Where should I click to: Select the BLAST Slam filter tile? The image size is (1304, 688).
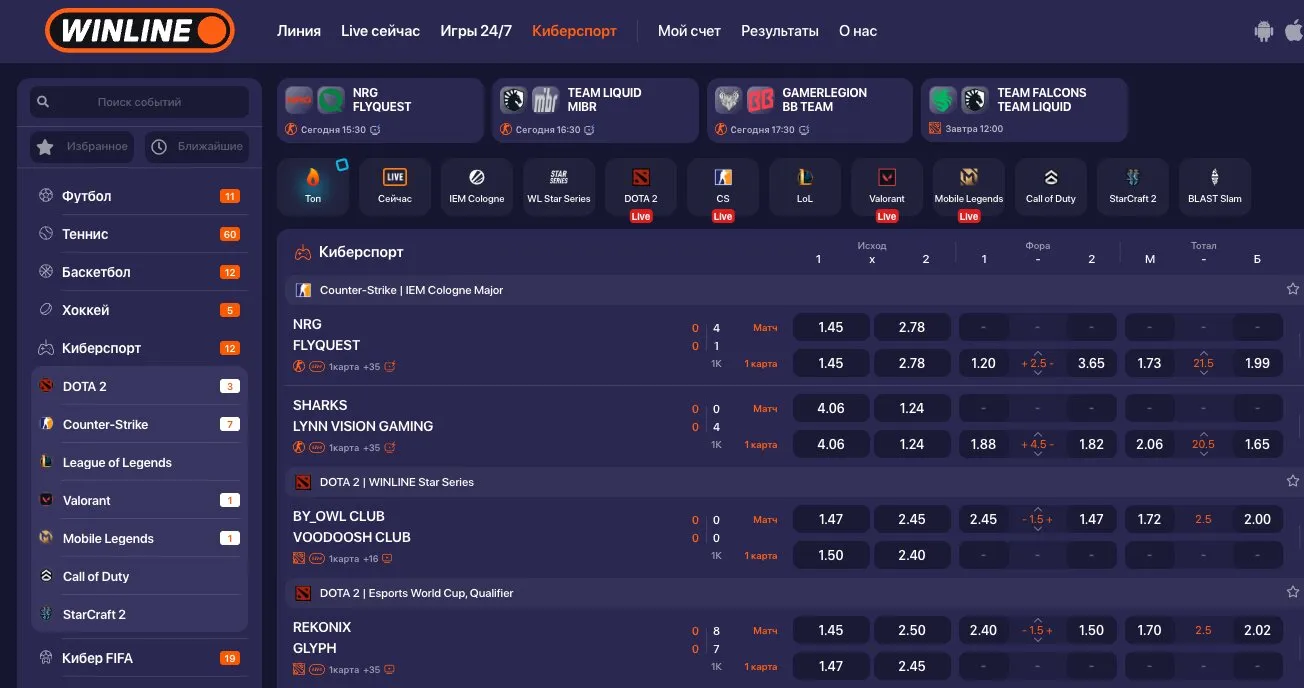[1215, 187]
